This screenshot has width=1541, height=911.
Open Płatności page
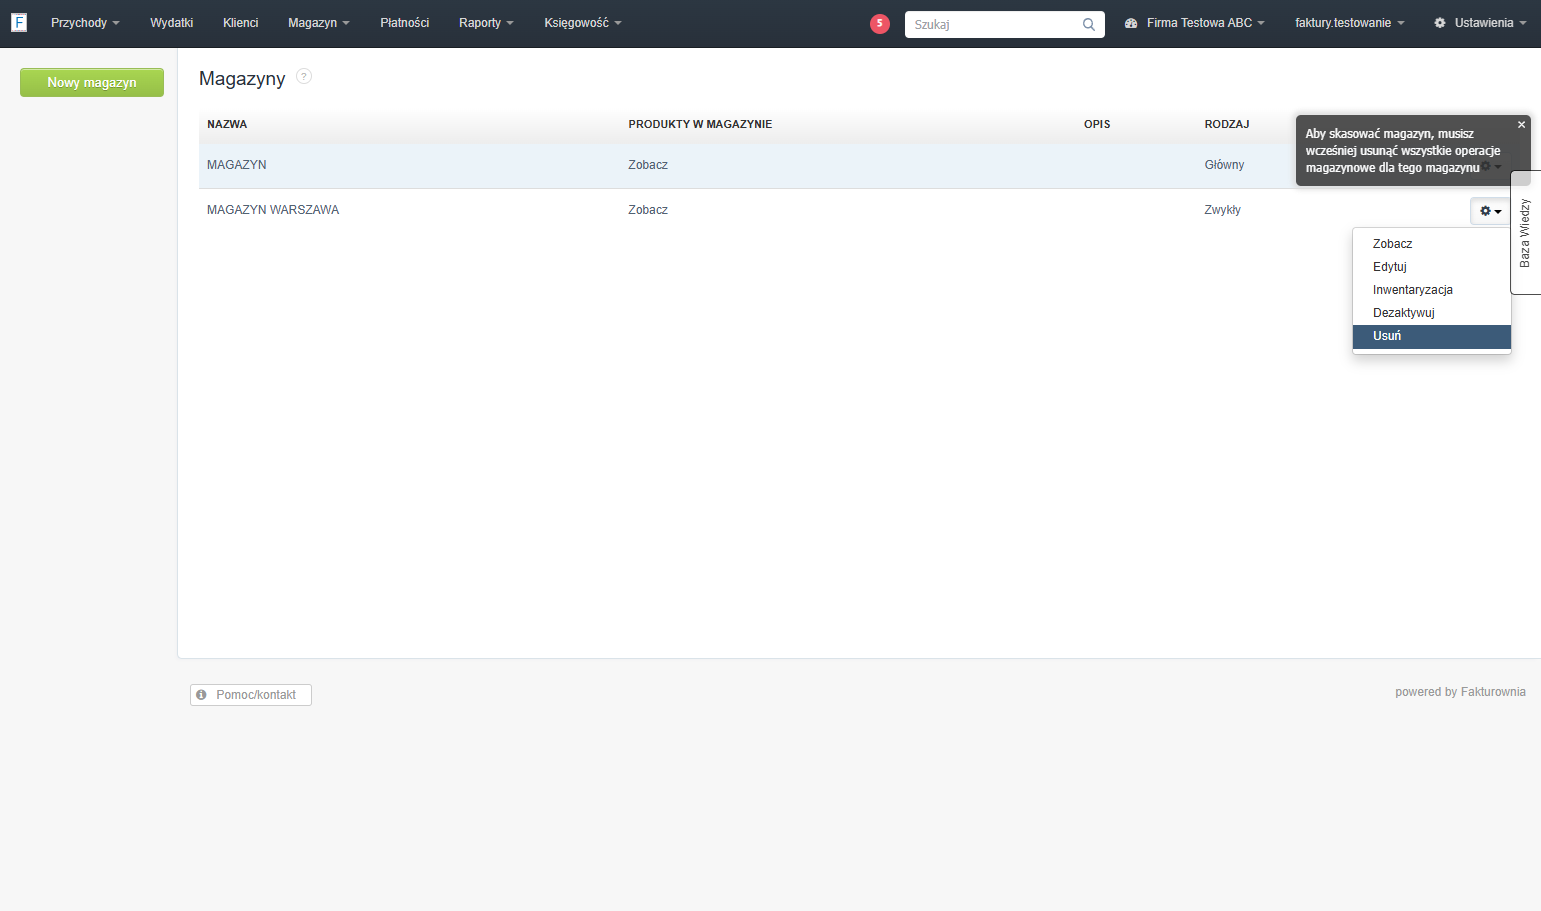pos(404,23)
